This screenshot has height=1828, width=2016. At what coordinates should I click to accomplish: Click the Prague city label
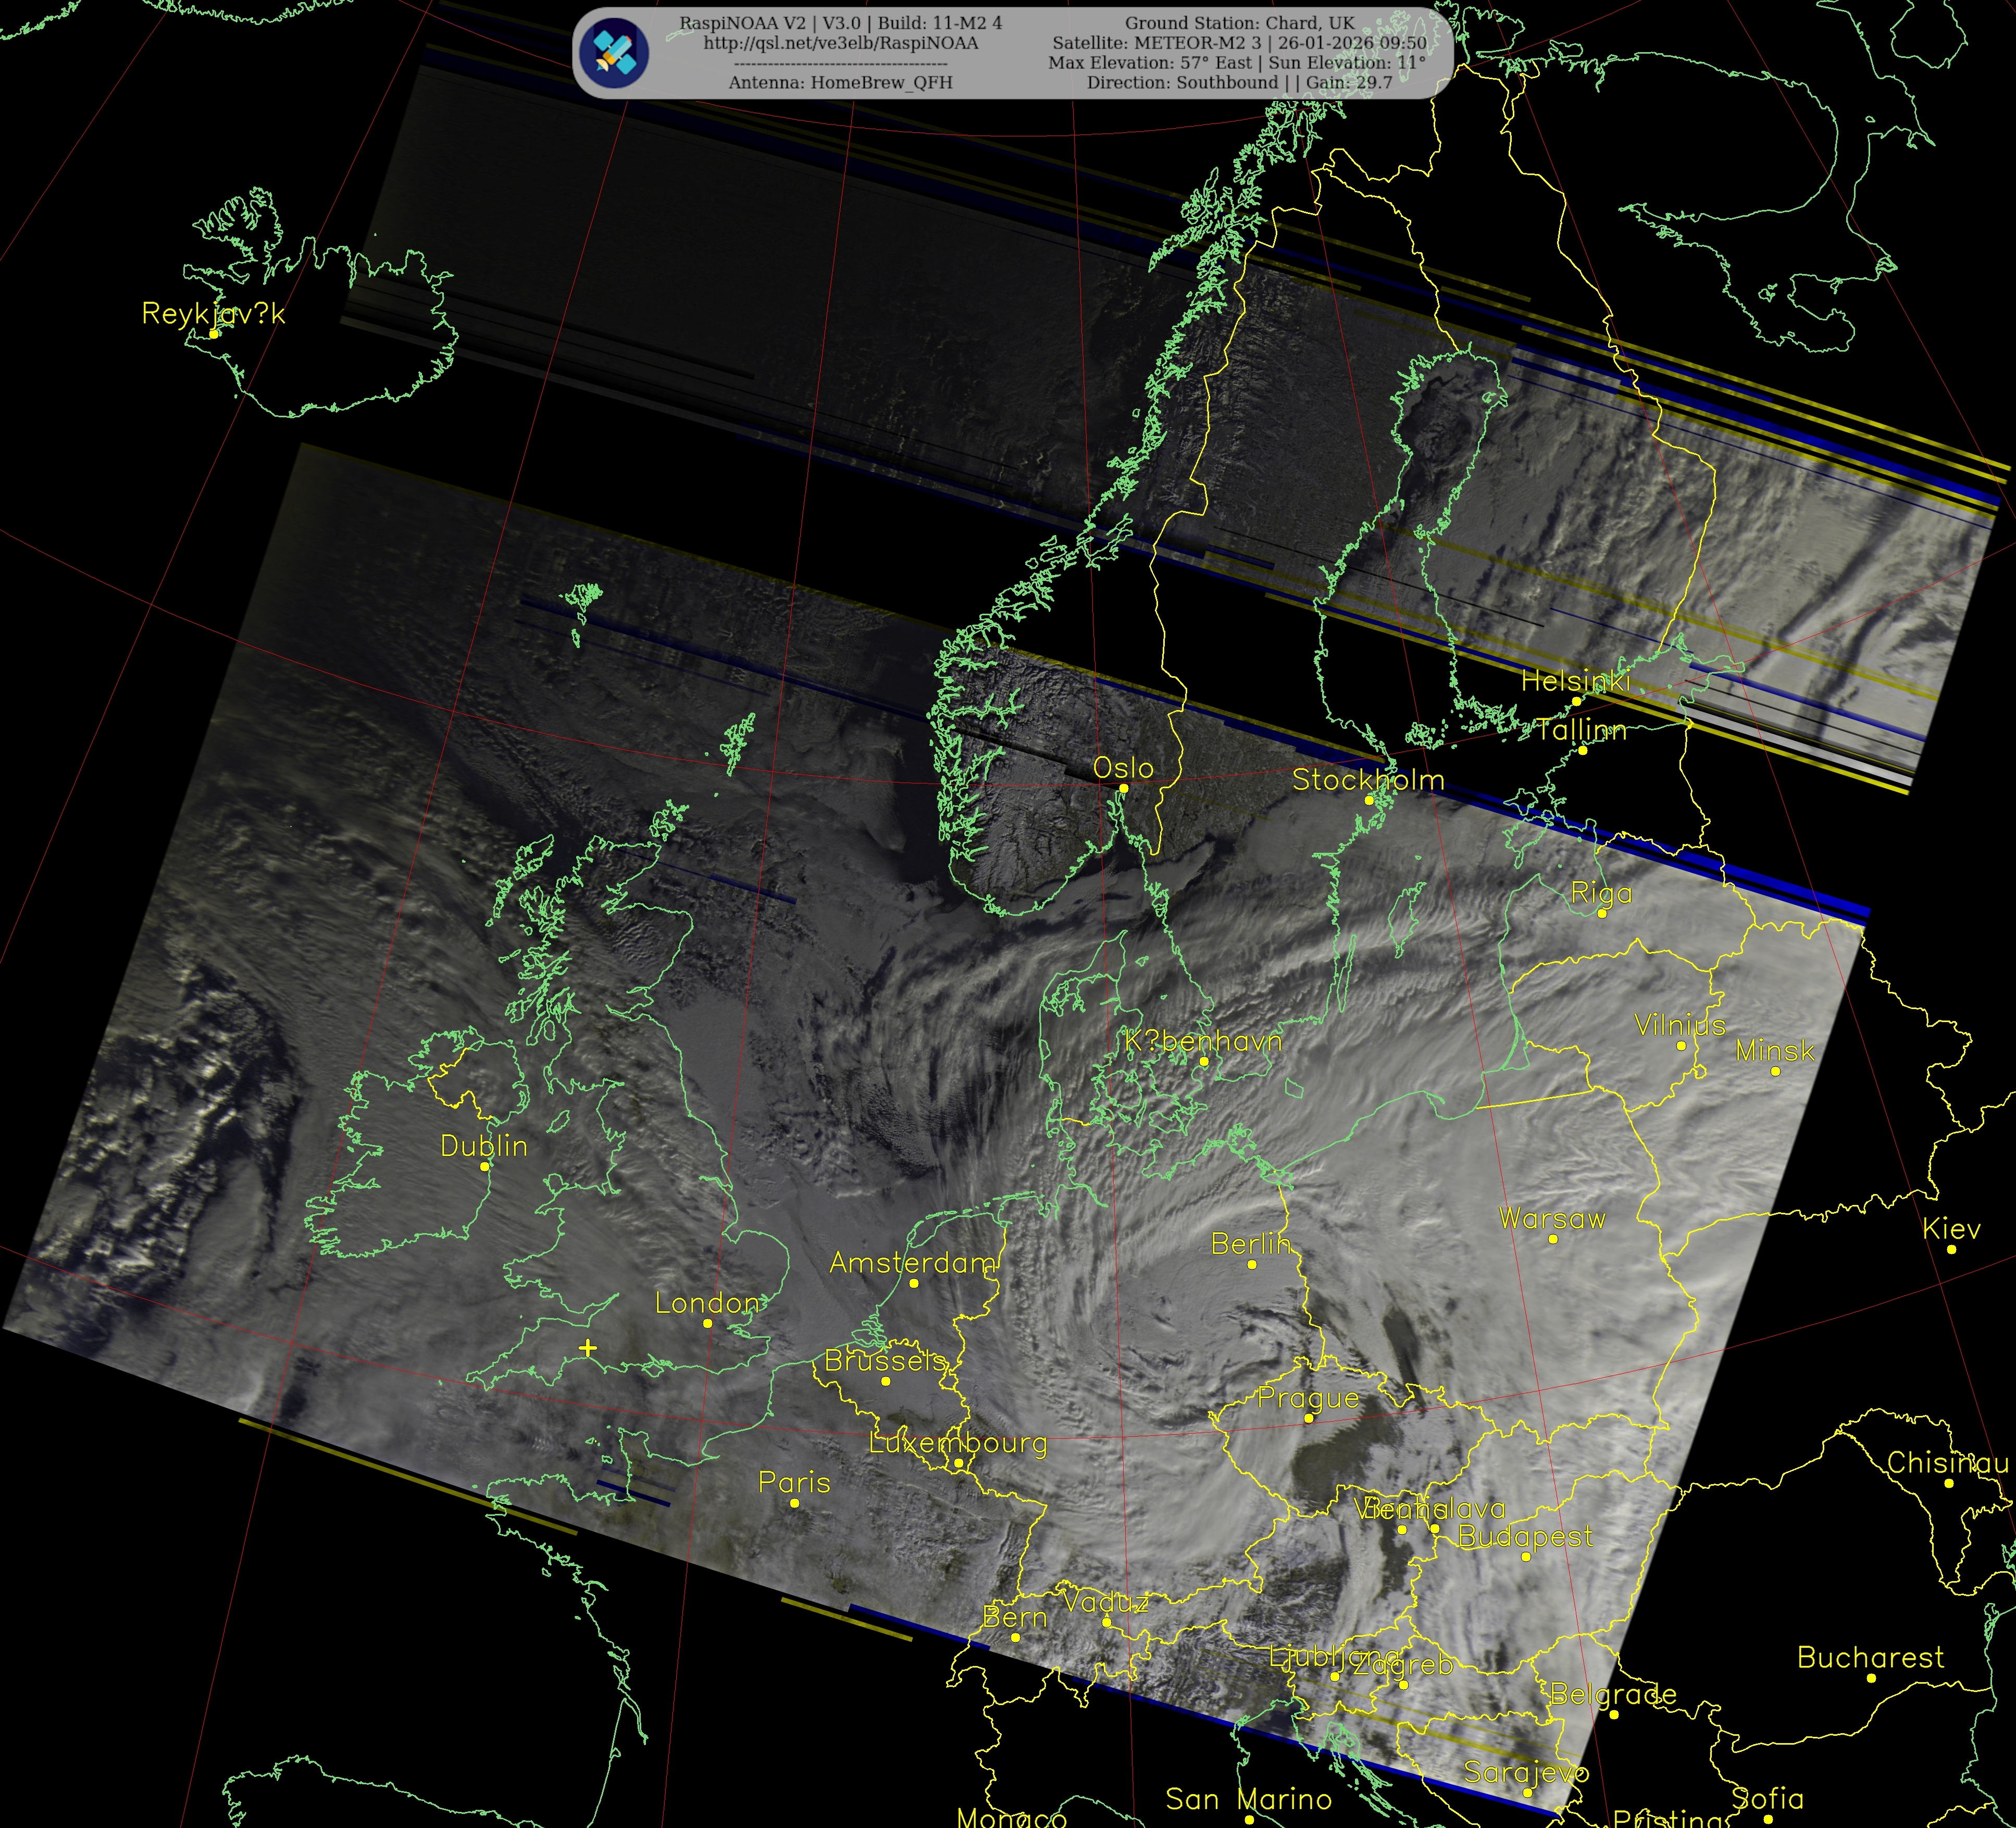click(1308, 1398)
